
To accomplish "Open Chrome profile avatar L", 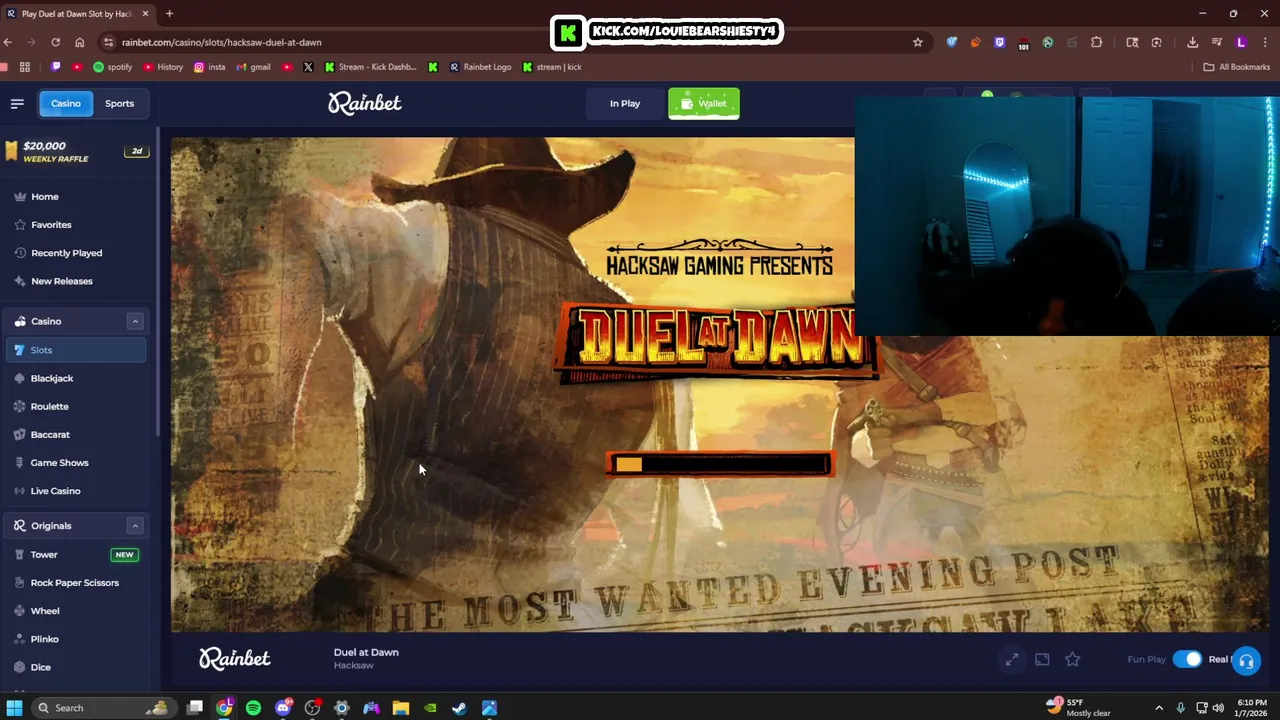I will click(x=1241, y=42).
